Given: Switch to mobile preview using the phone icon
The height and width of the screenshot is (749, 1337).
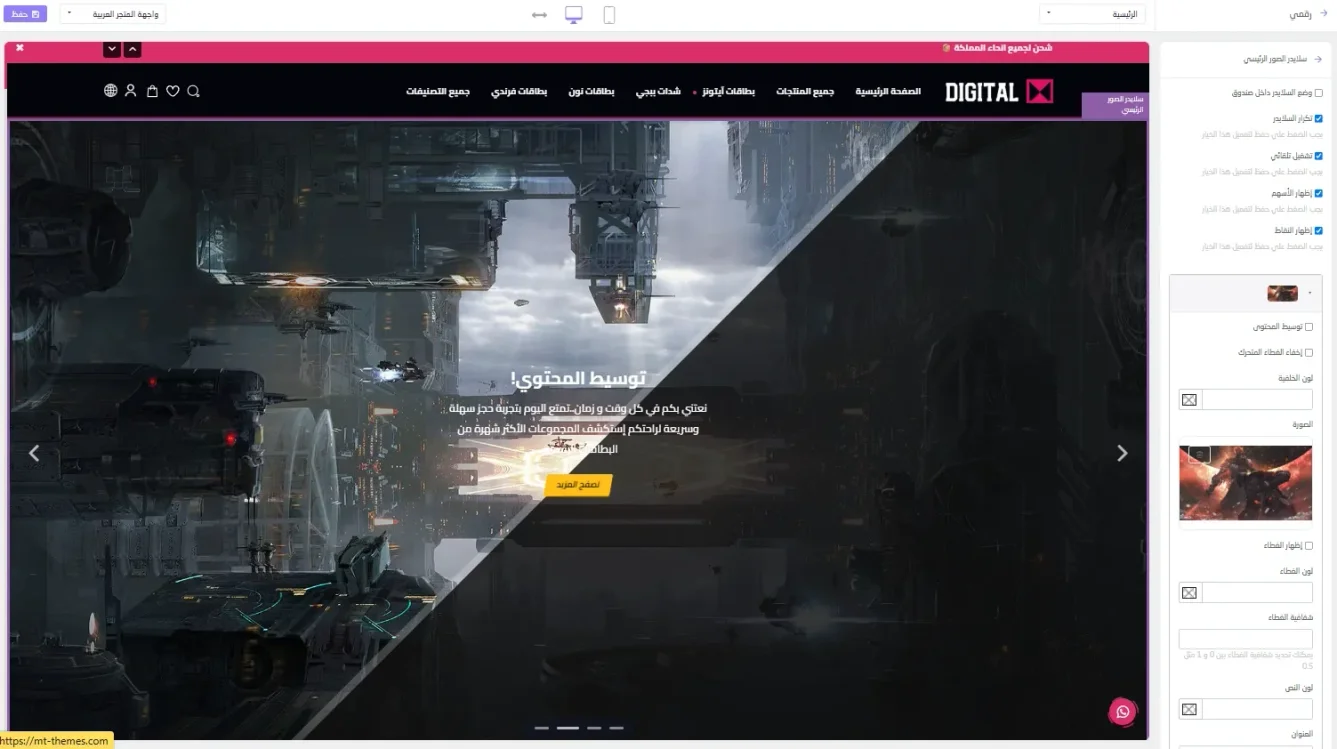Looking at the screenshot, I should (x=610, y=14).
